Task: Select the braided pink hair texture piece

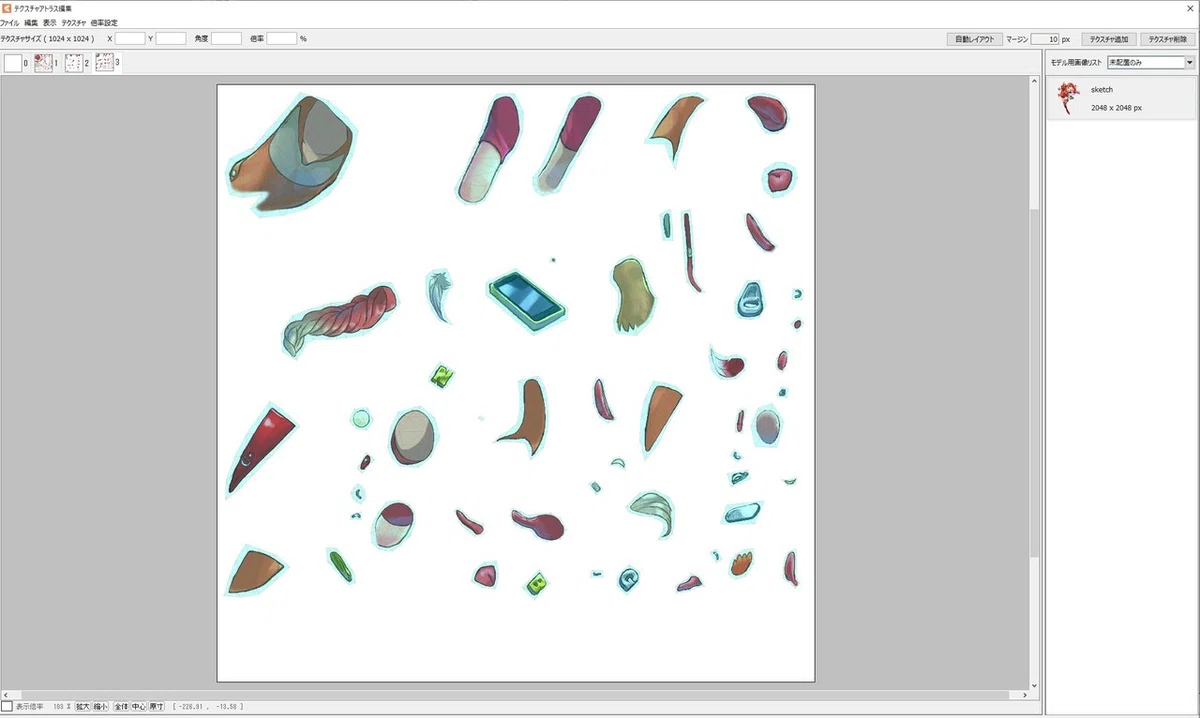Action: coord(339,319)
